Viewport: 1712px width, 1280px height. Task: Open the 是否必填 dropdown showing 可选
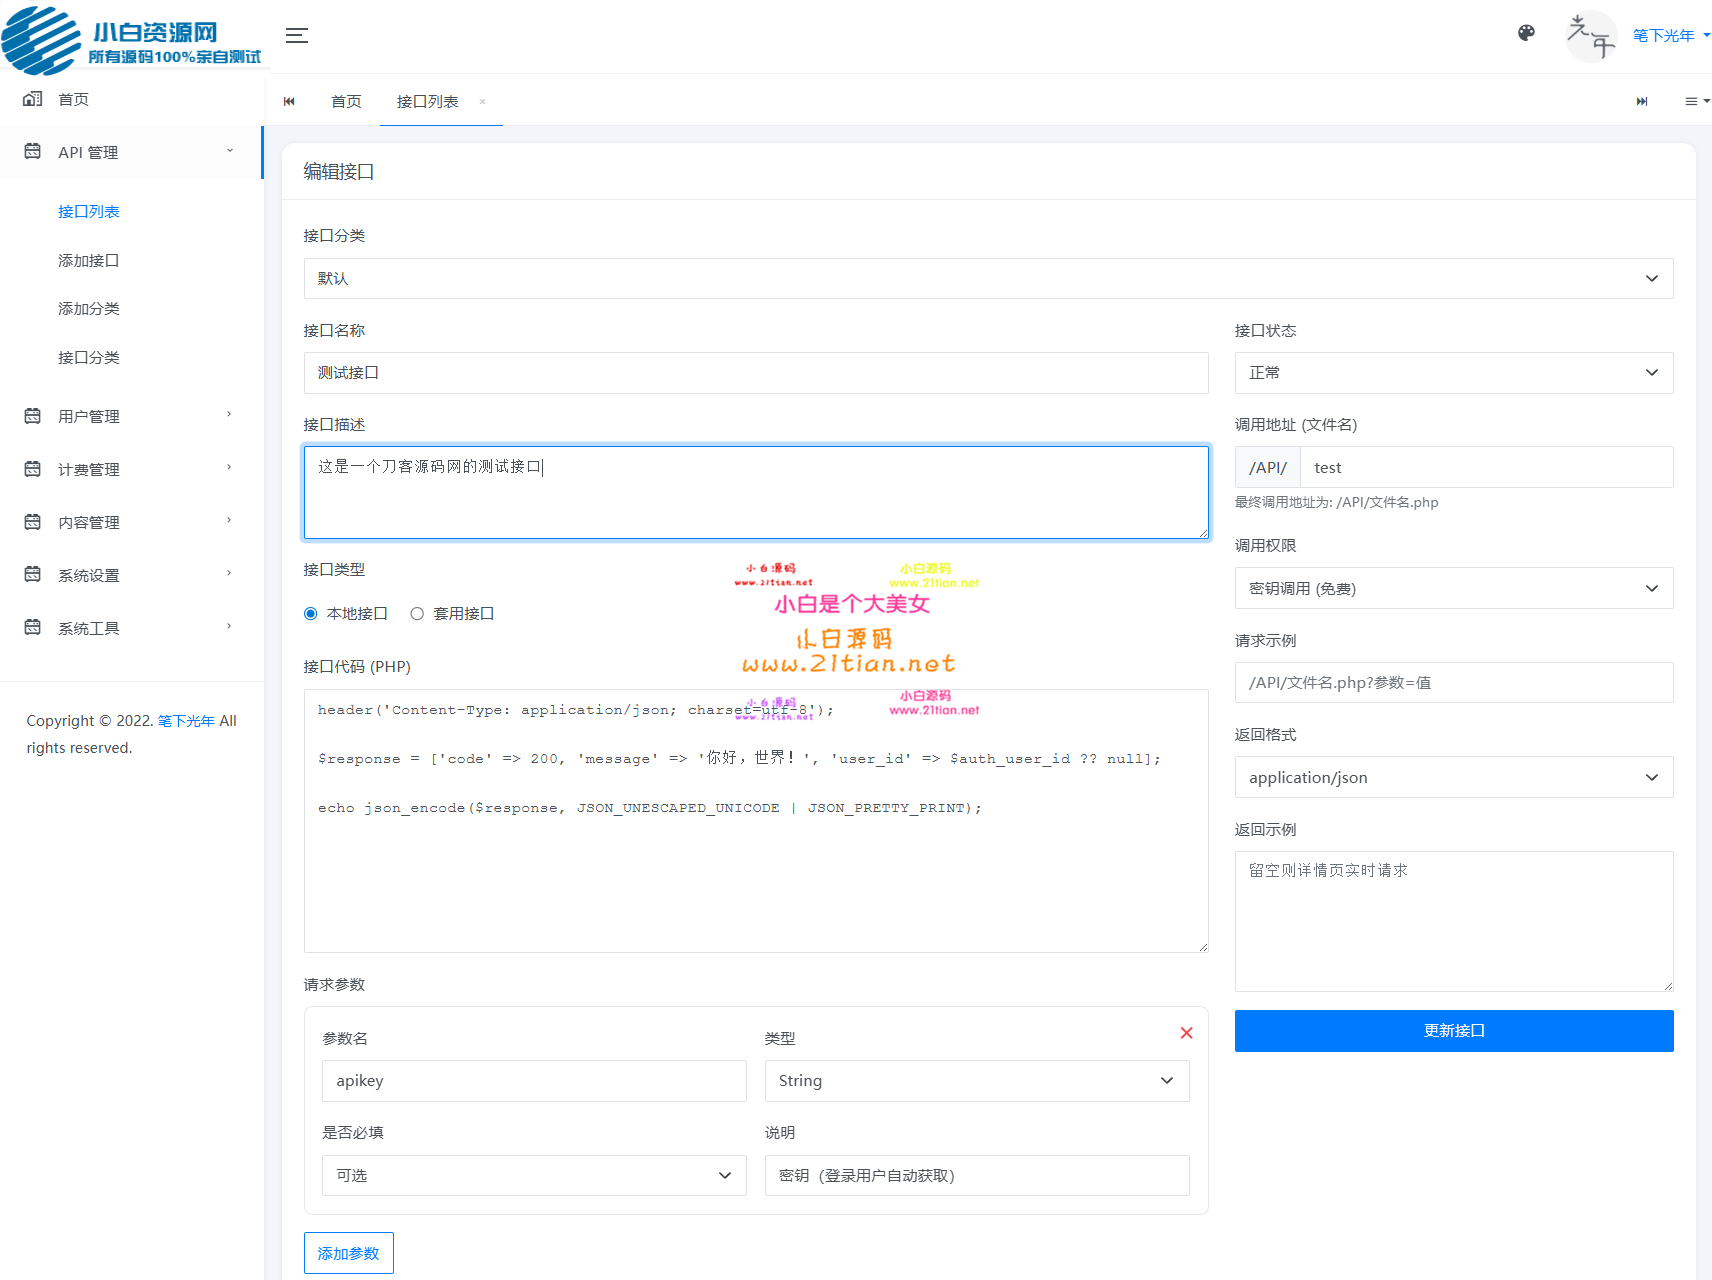[533, 1175]
